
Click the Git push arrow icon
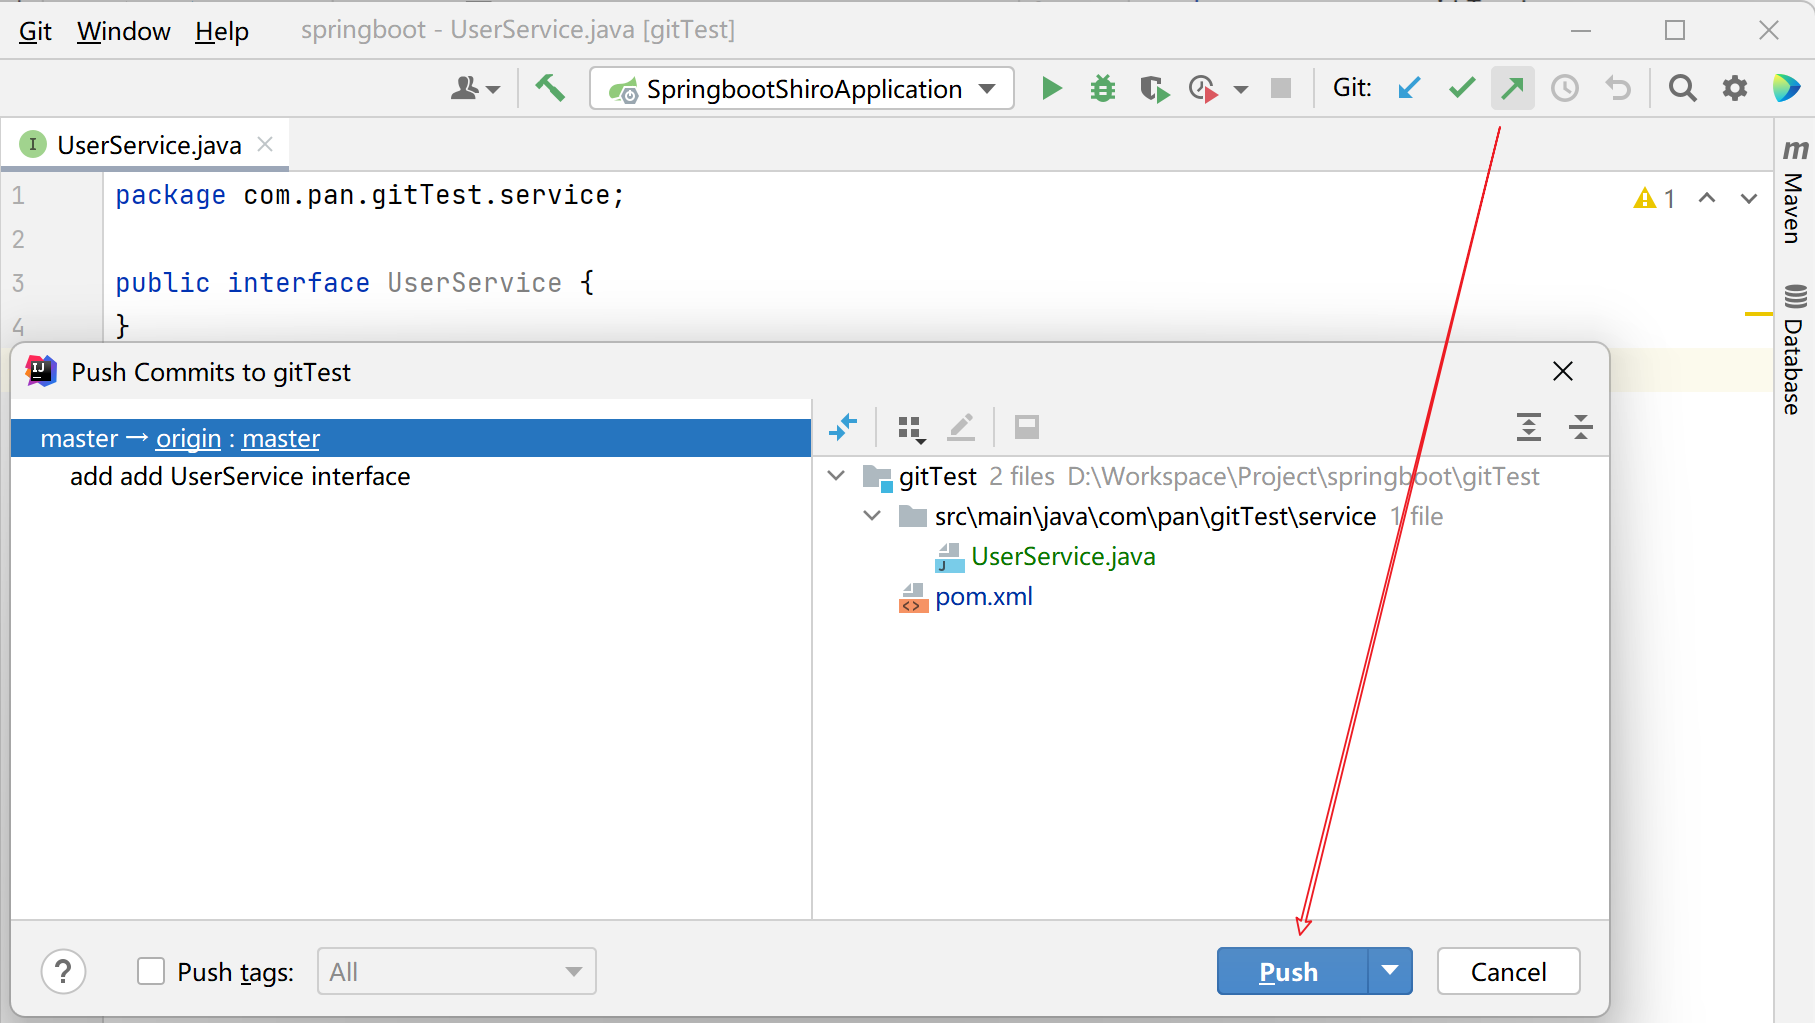(1512, 89)
